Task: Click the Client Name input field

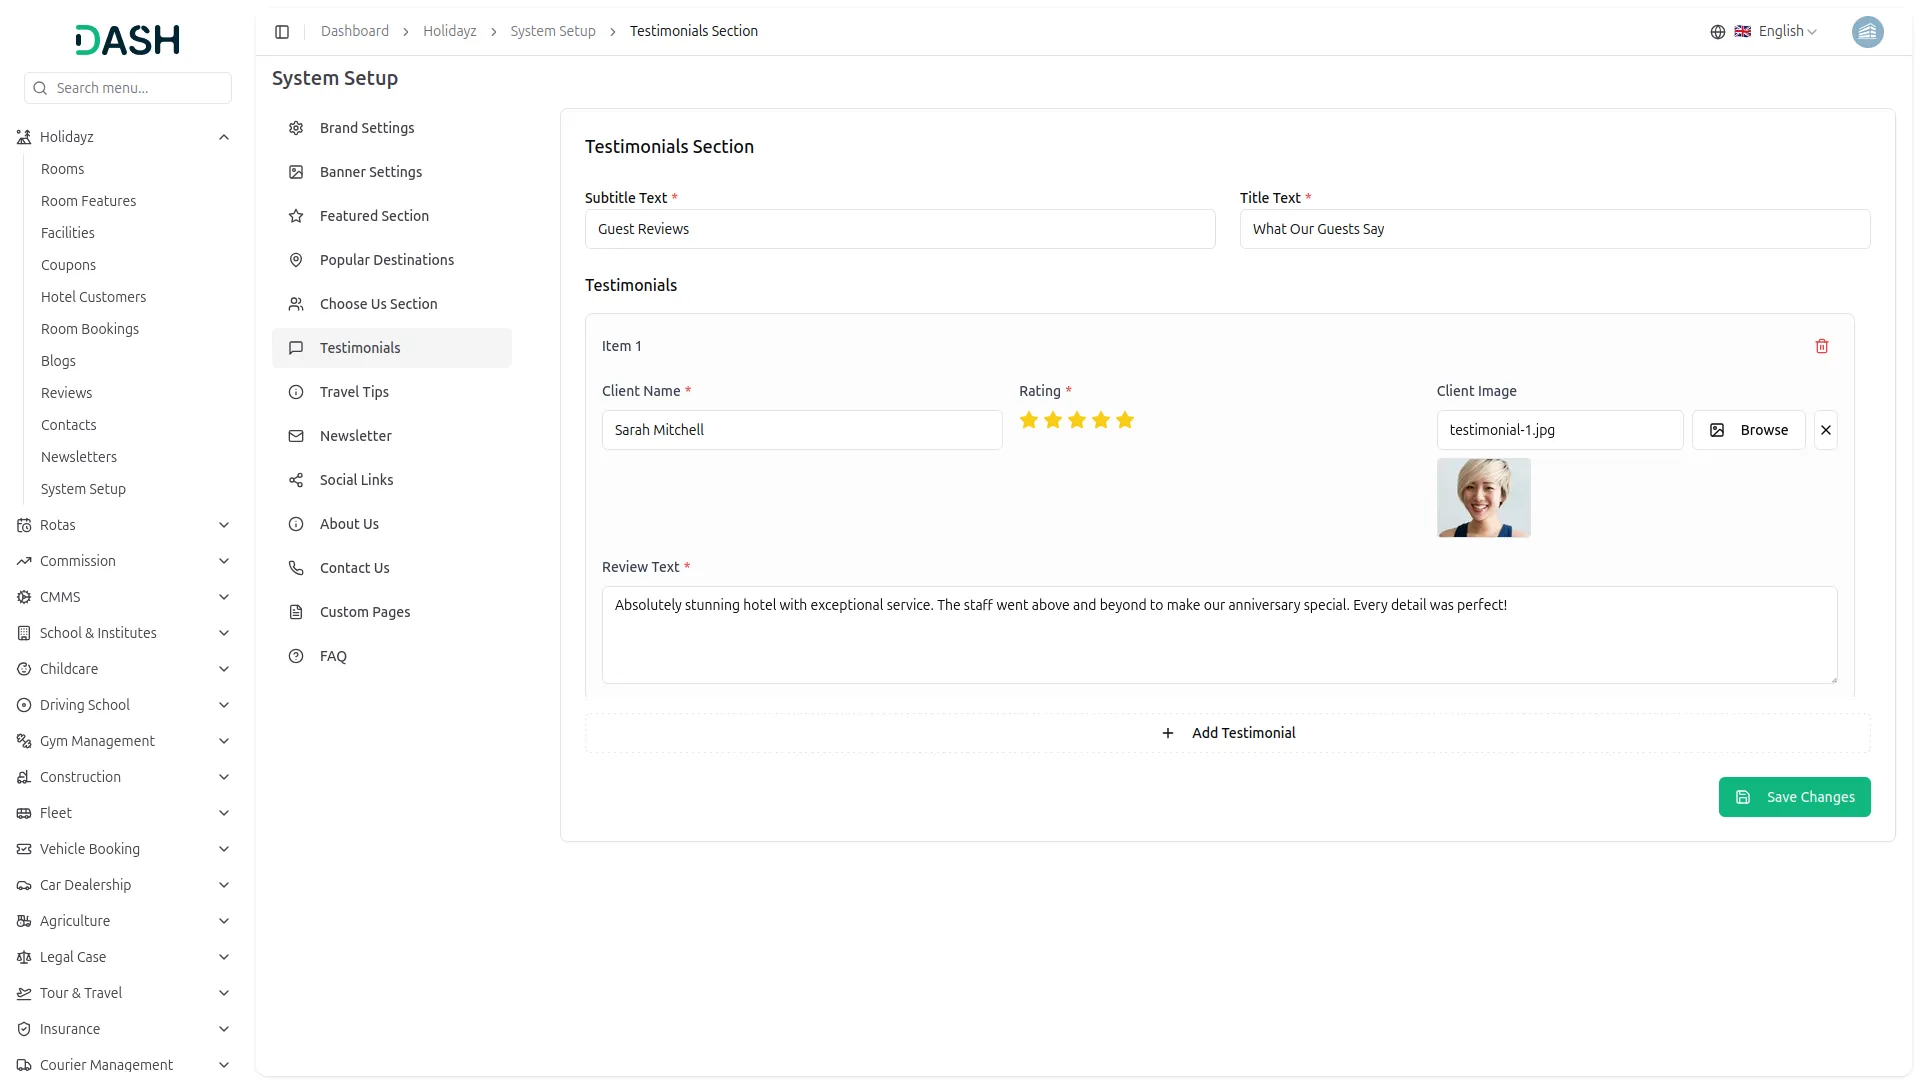Action: tap(801, 430)
